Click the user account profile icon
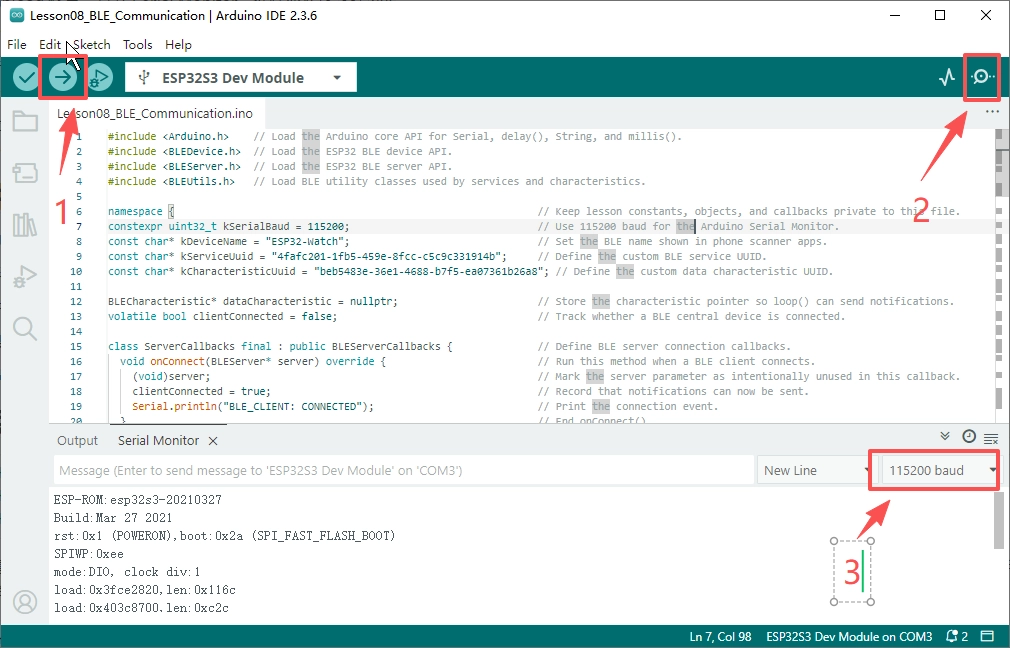This screenshot has width=1010, height=648. point(25,602)
